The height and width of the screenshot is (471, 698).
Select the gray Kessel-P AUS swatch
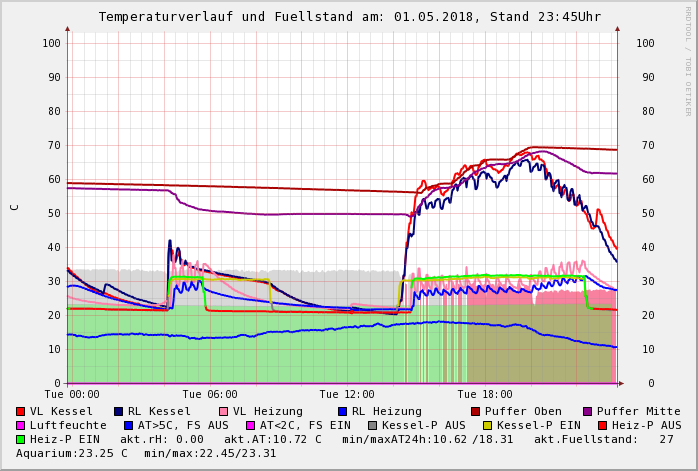373,425
